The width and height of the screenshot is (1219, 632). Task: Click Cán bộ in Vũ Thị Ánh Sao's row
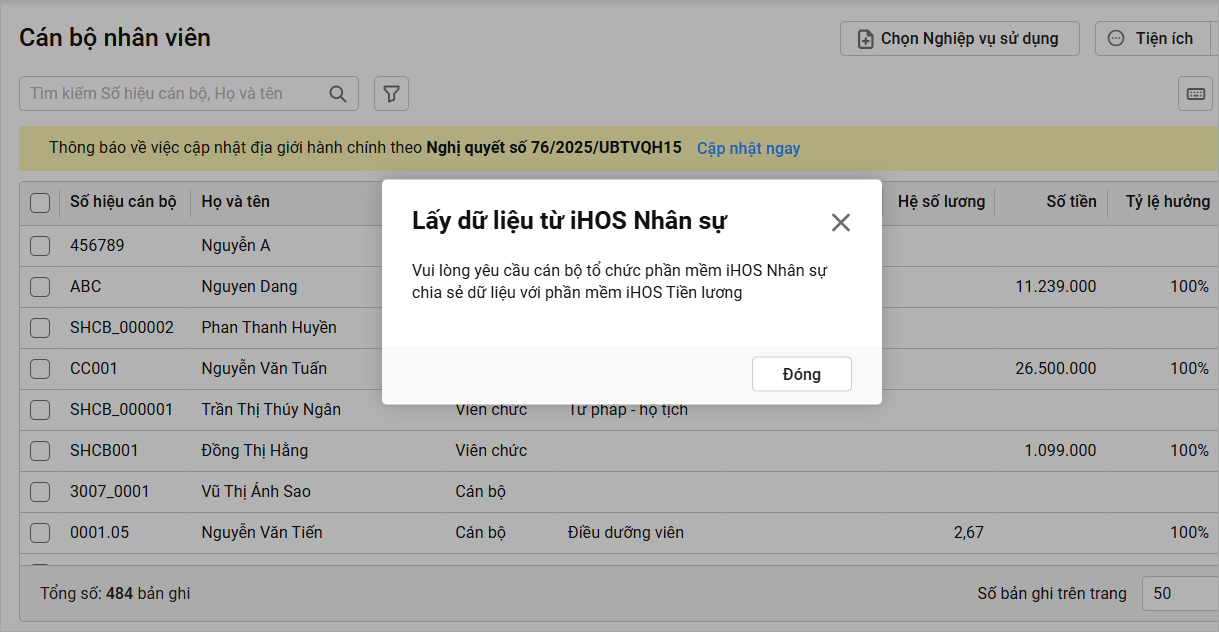481,491
